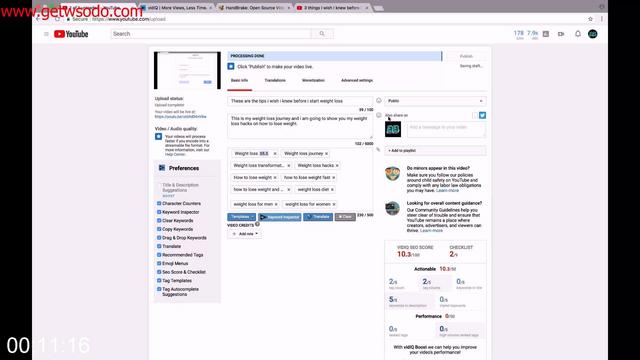Switch to the HandBrake browser tab
Viewport: 640px width, 360px height.
[255, 8]
